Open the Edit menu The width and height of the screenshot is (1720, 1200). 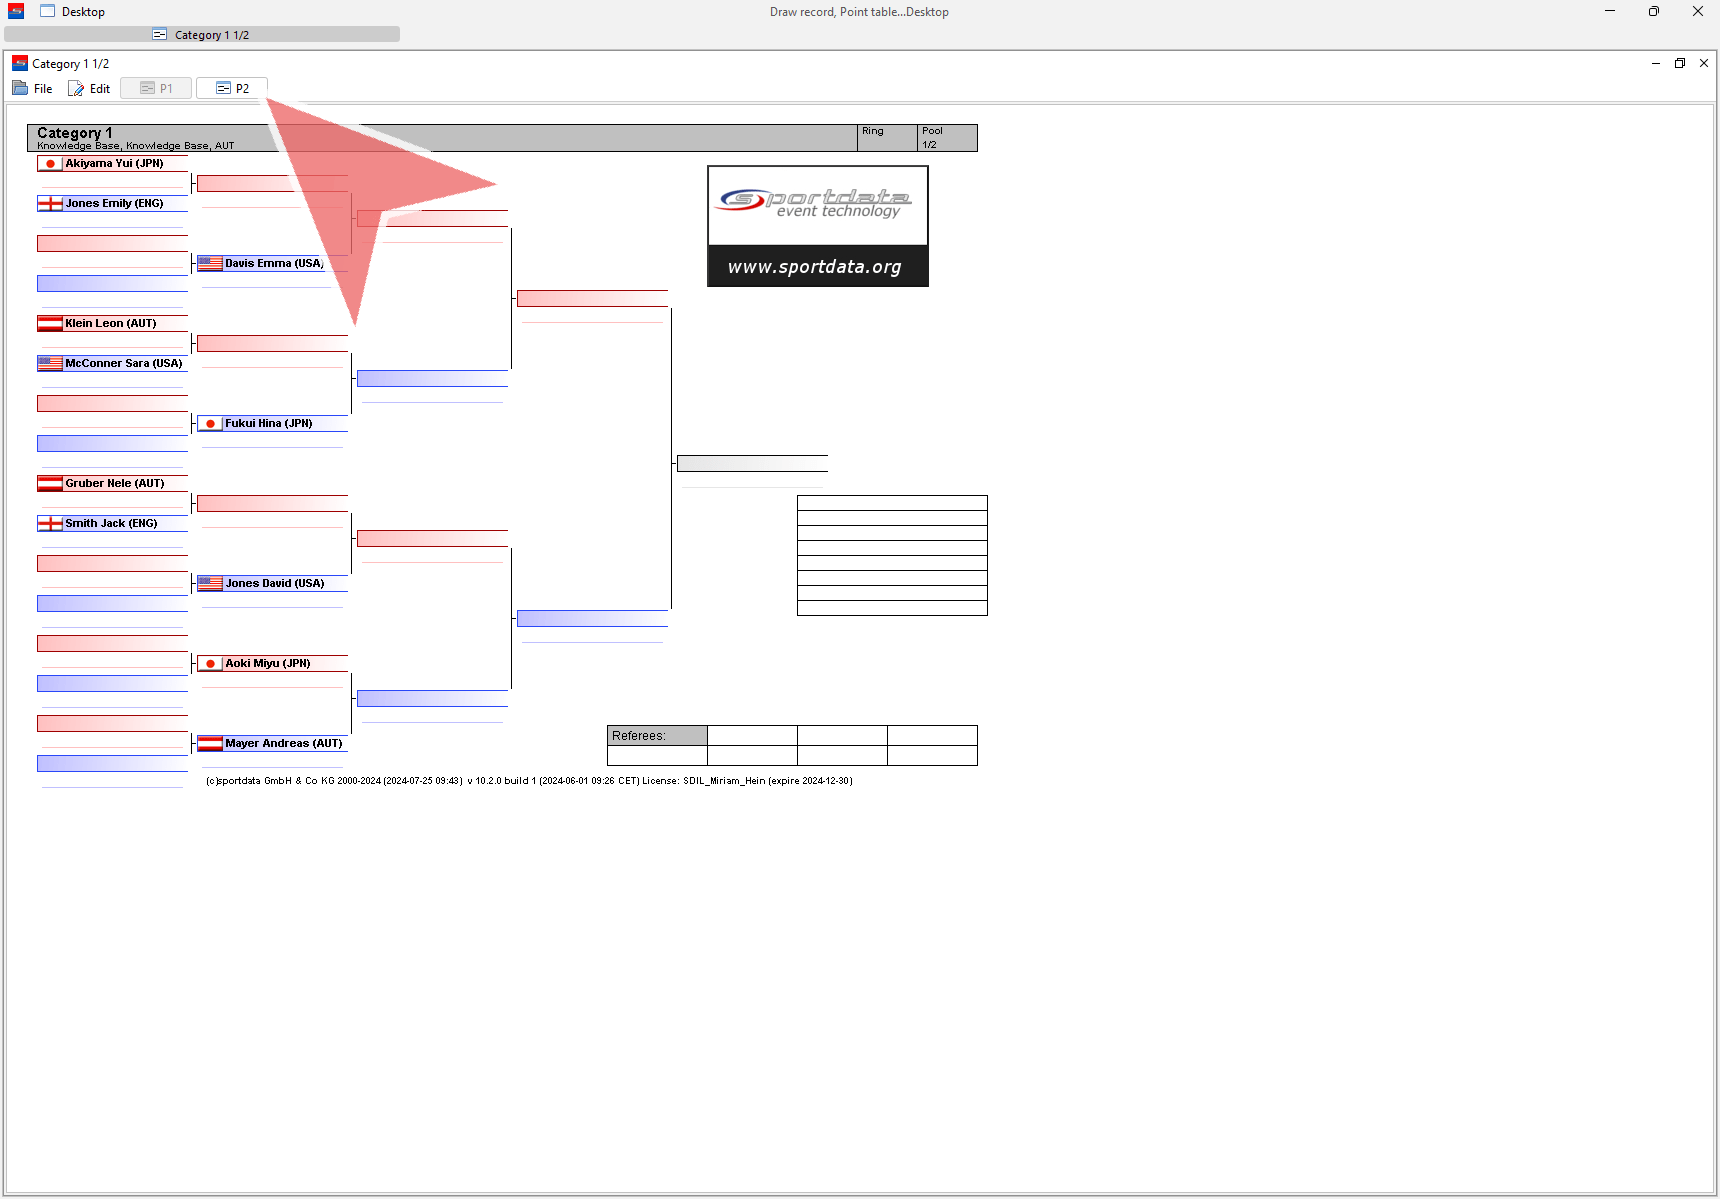coord(89,89)
